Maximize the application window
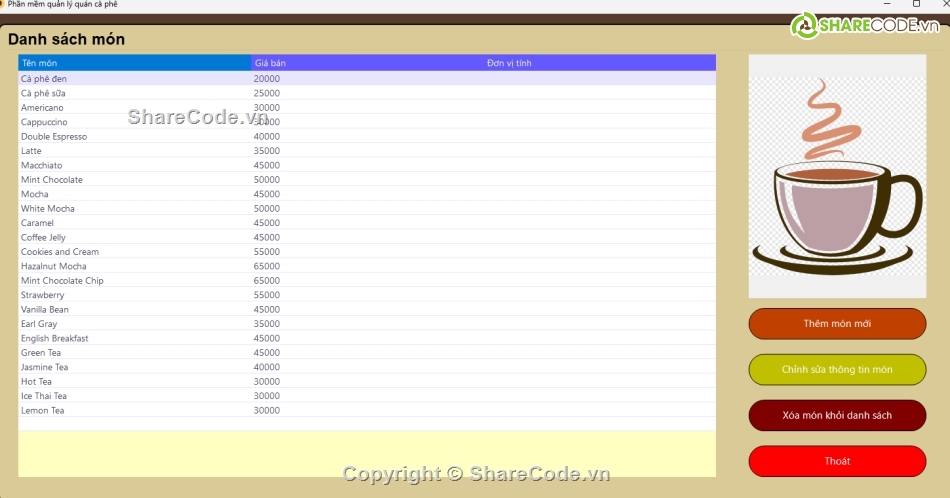The width and height of the screenshot is (950, 498). (916, 4)
